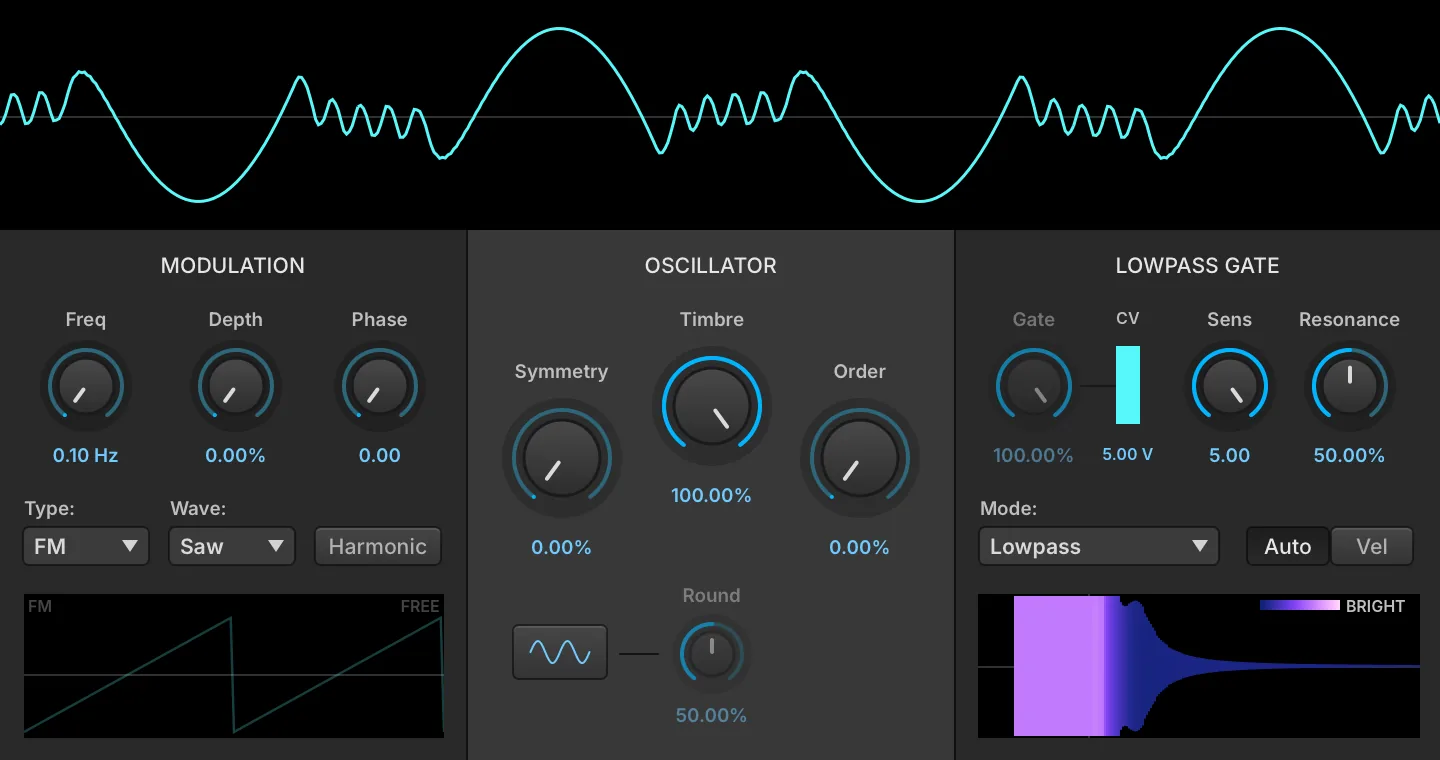Click the Timbre value 100.00%

point(711,495)
